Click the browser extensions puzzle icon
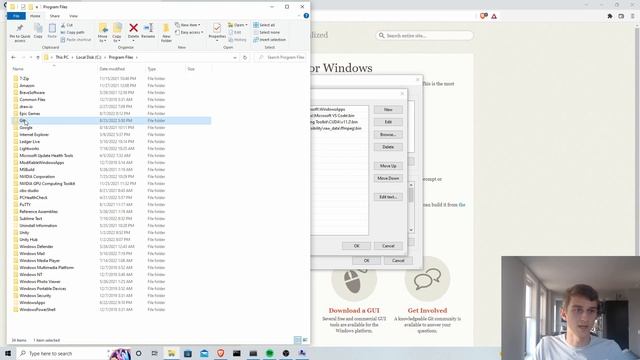Viewport: 640px width, 360px height. (x=610, y=16)
